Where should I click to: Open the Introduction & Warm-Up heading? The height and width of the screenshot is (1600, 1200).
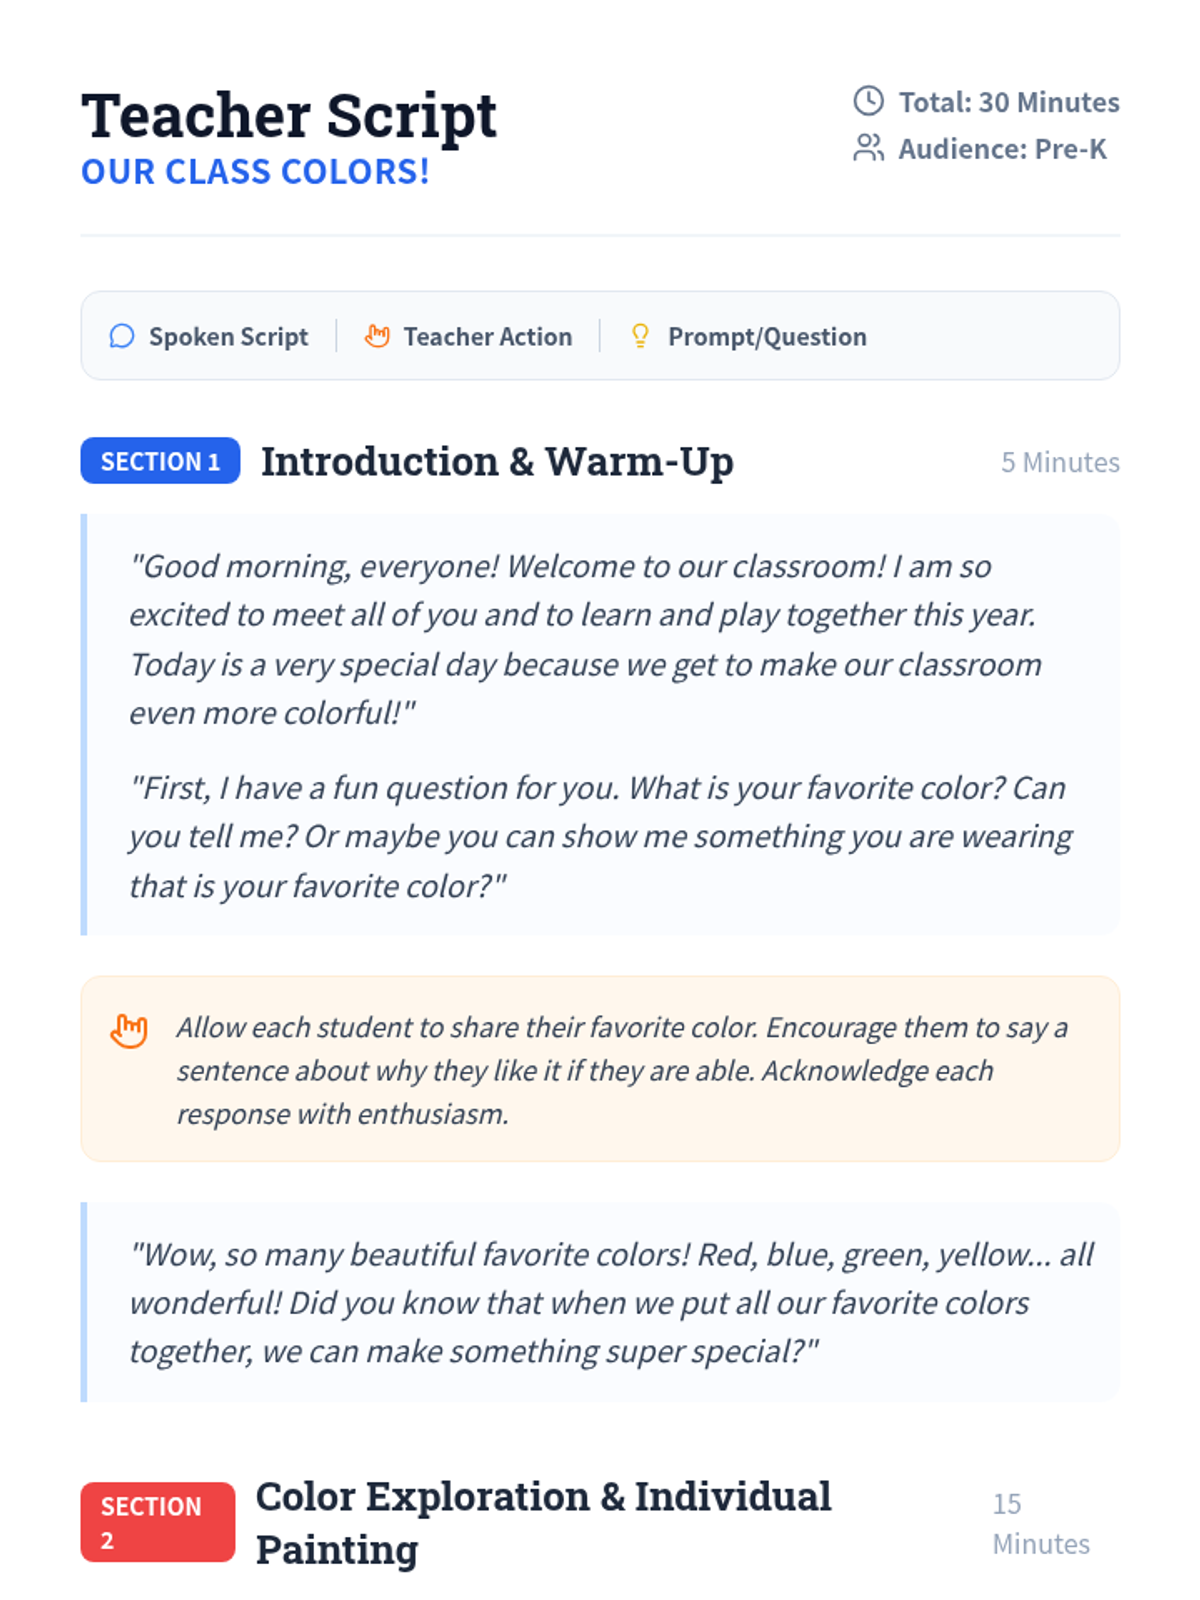click(x=497, y=462)
